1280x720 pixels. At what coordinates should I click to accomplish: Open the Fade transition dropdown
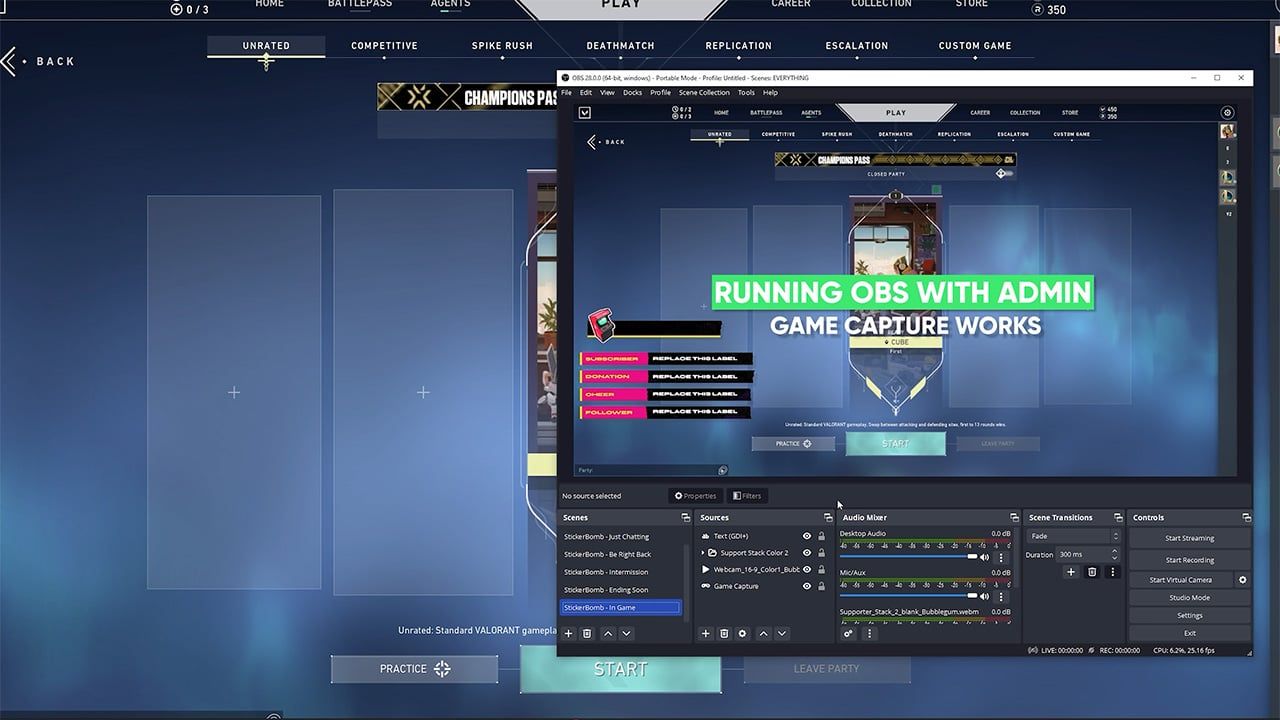point(1073,536)
